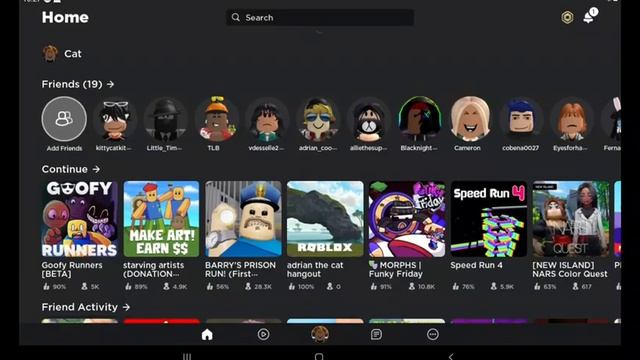Click 'MORPHS | Funky Friday' title text
Screen dimensions: 640x360
[396, 269]
